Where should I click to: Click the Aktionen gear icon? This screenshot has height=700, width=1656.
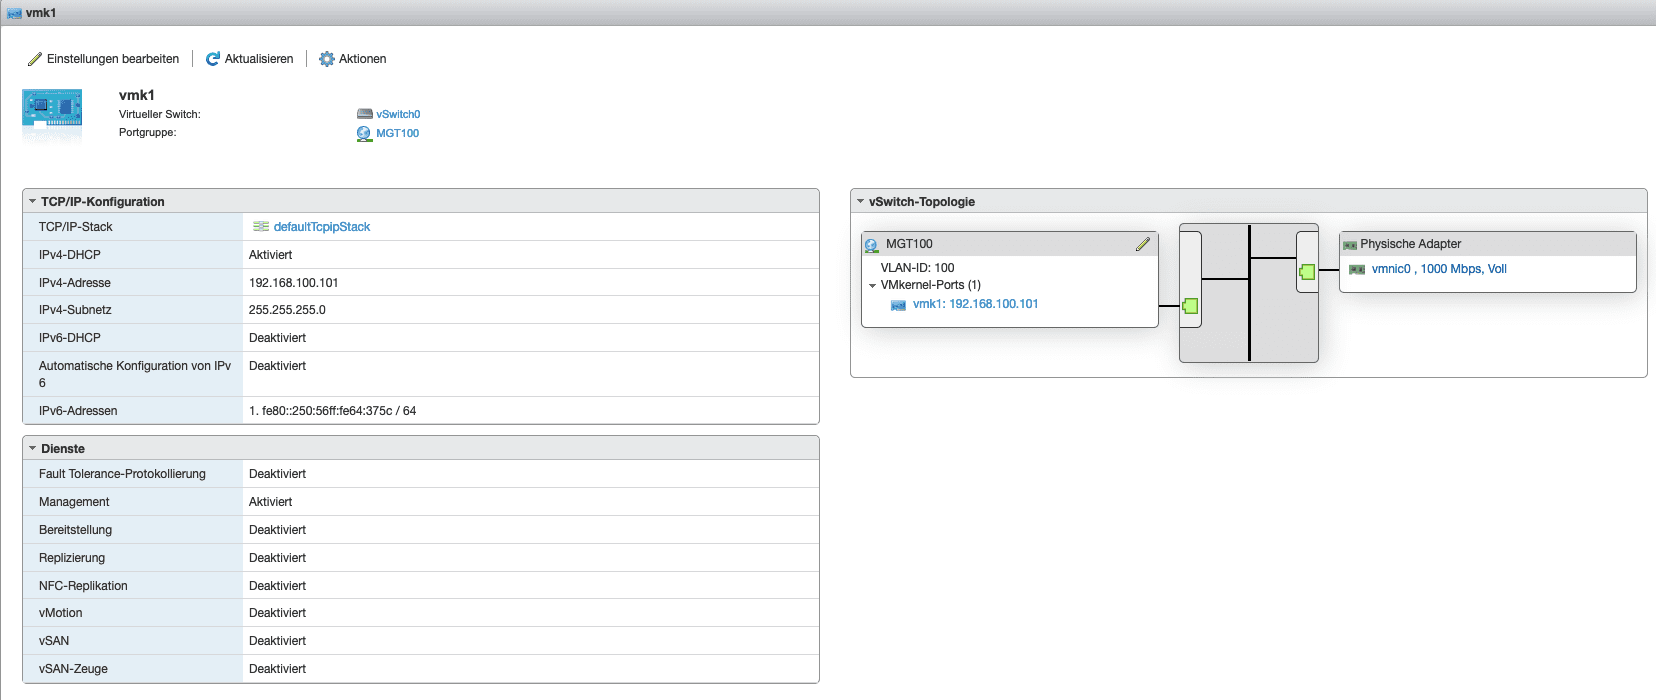[x=327, y=59]
